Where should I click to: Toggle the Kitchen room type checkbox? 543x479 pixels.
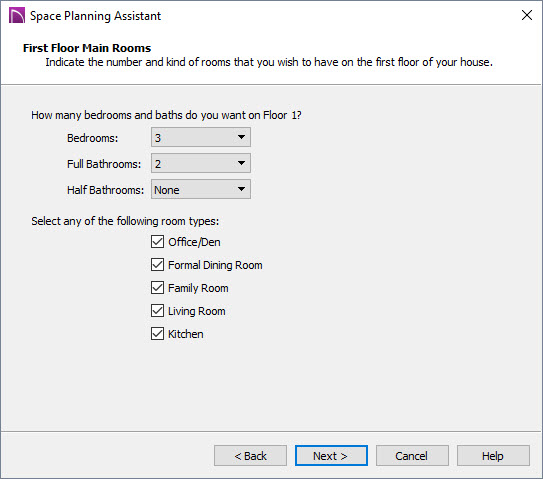pyautogui.click(x=157, y=334)
